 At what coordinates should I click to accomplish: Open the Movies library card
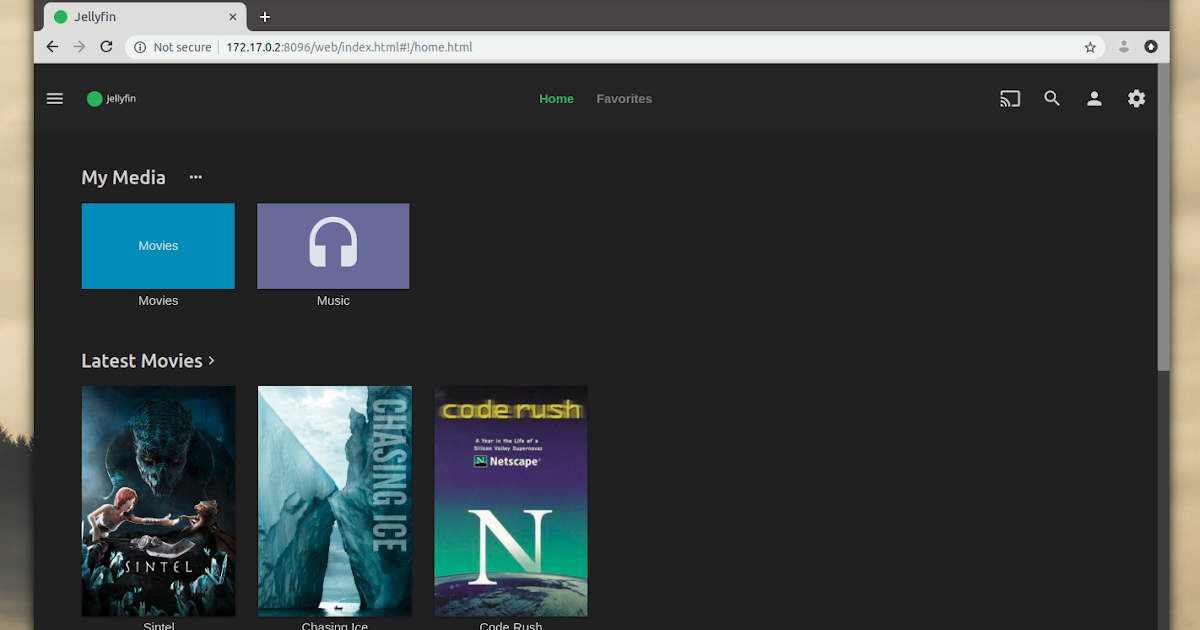[x=158, y=246]
